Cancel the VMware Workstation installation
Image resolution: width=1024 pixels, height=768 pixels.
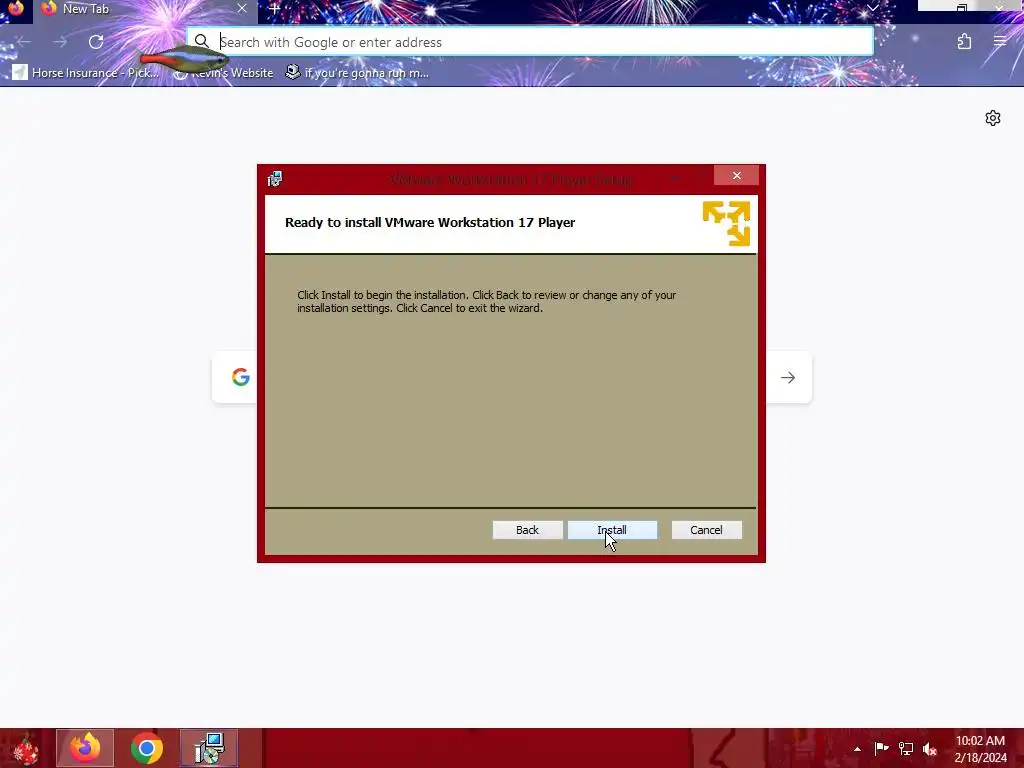[x=706, y=530]
